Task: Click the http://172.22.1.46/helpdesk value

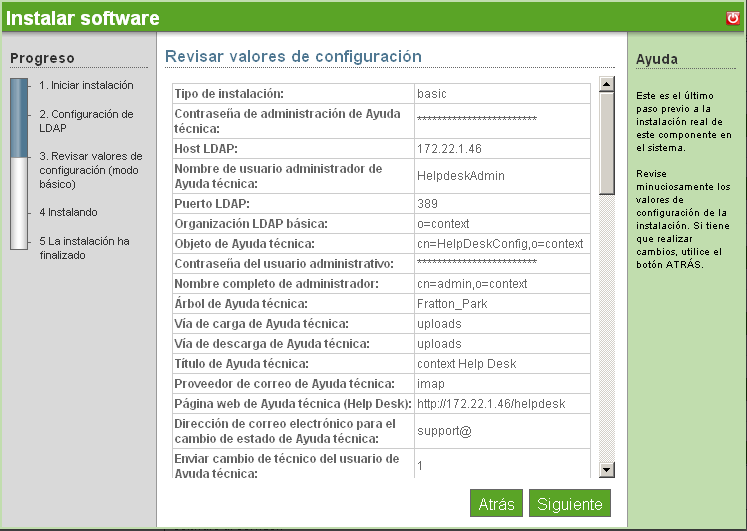Action: click(491, 404)
